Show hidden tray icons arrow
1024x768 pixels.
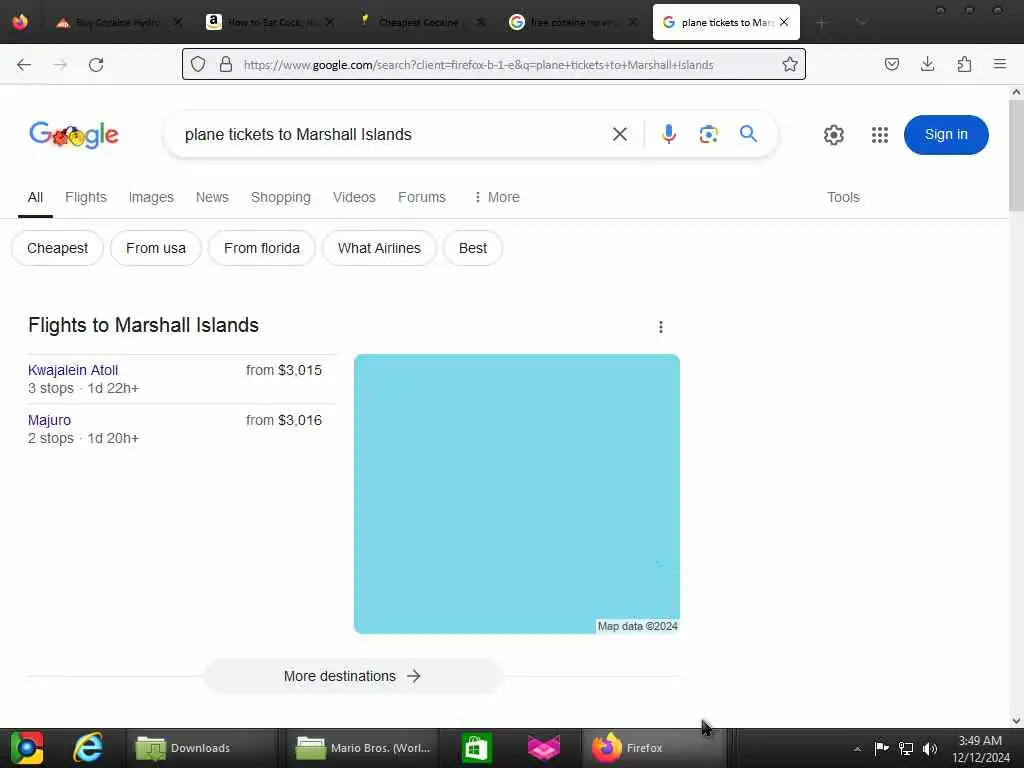pyautogui.click(x=857, y=749)
